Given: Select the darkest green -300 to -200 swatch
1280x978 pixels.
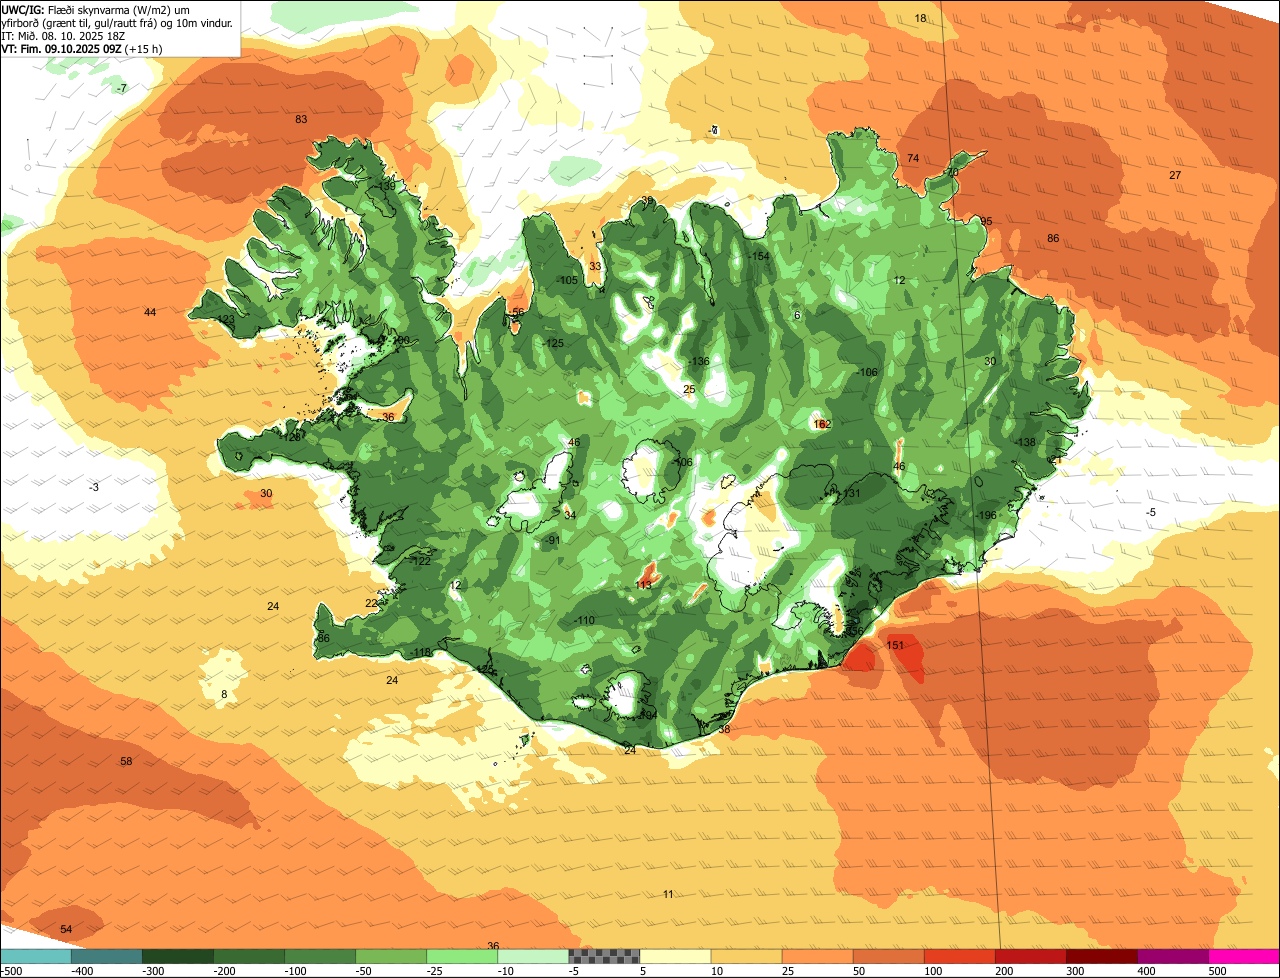Looking at the screenshot, I should [177, 956].
